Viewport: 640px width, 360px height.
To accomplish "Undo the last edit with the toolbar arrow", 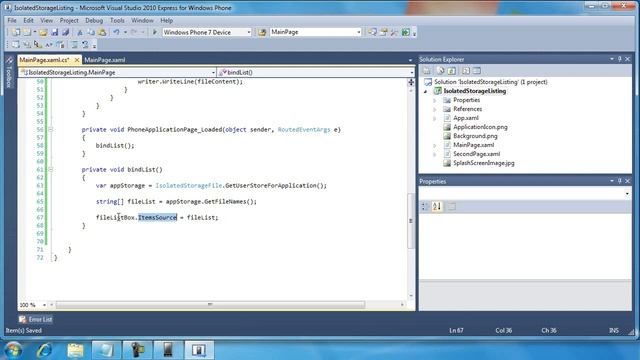I will [116, 32].
